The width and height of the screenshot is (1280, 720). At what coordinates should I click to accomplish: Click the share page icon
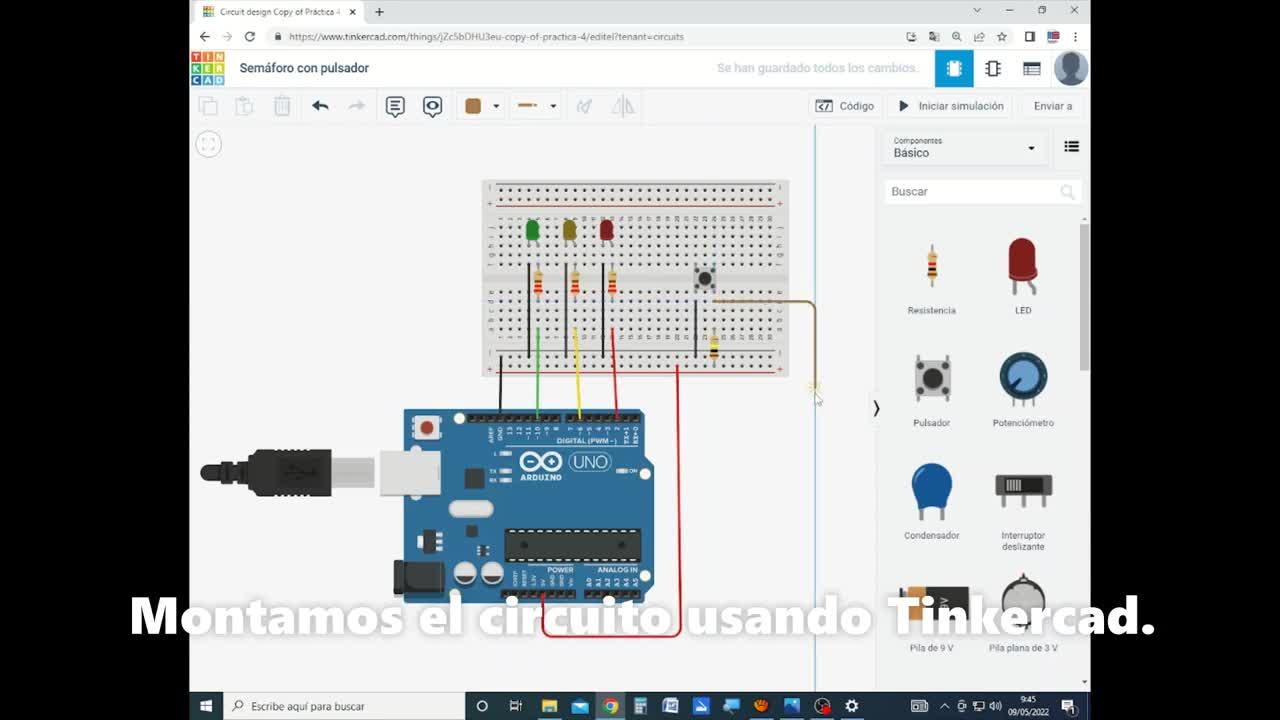click(x=979, y=36)
